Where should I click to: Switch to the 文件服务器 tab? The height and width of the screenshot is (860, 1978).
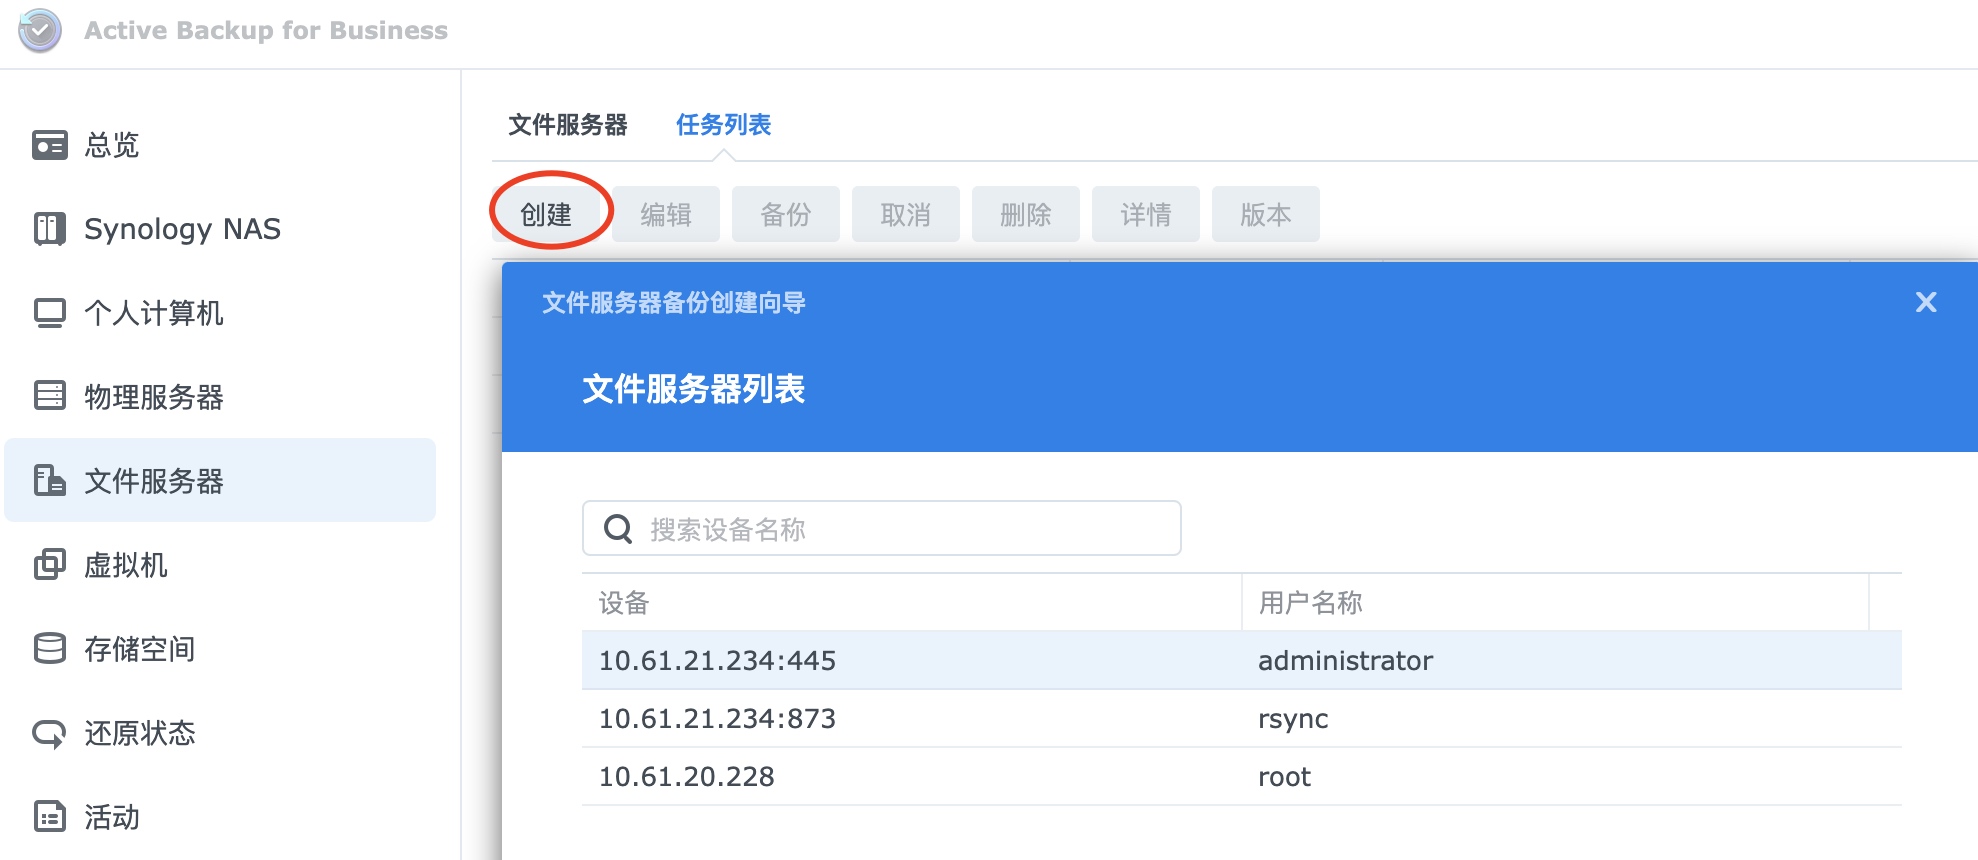[567, 125]
